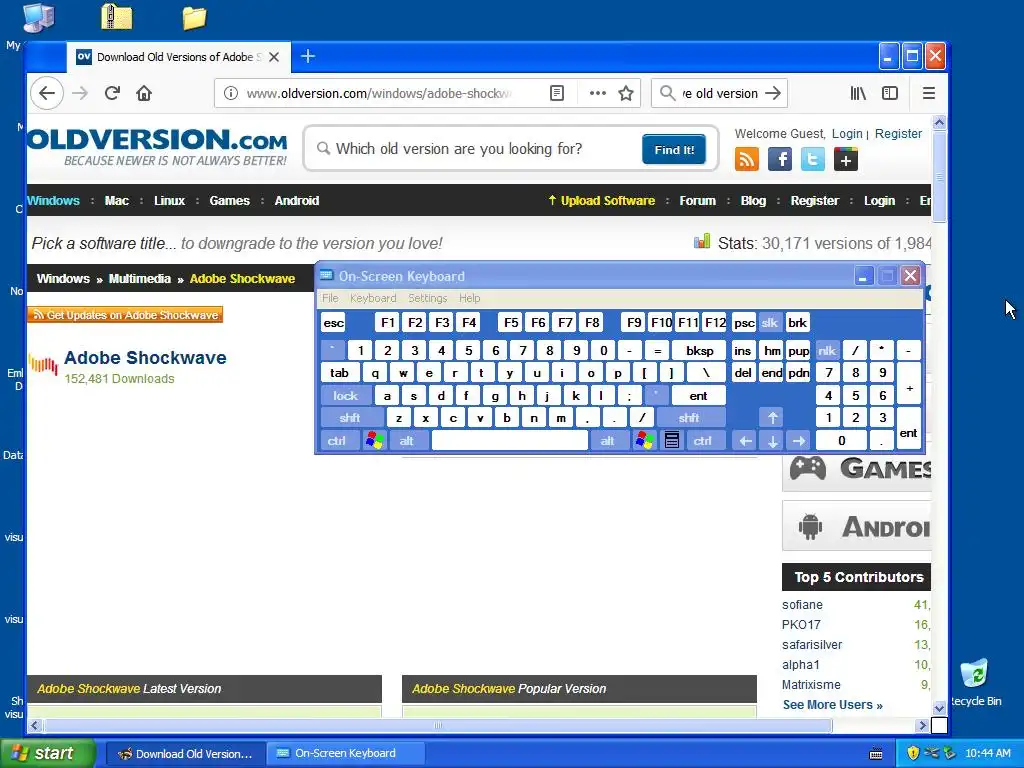Click the up arrow key on On-Screen Keyboard
1024x768 pixels.
pyautogui.click(x=773, y=418)
